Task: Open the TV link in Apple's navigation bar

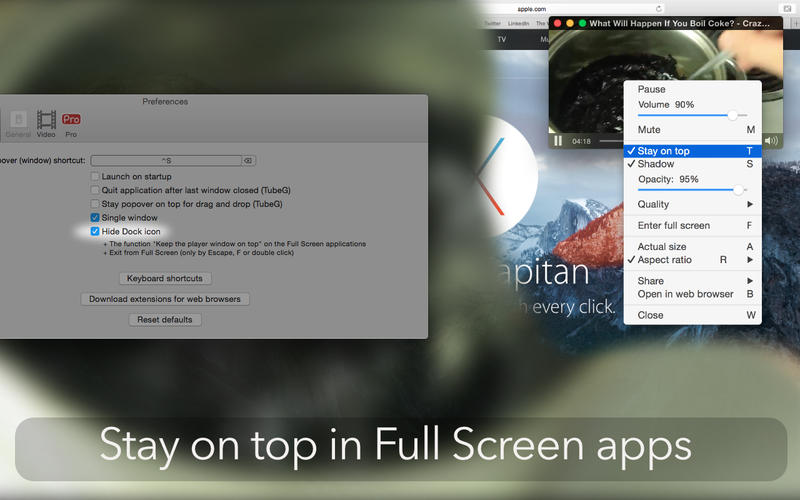Action: [x=502, y=39]
